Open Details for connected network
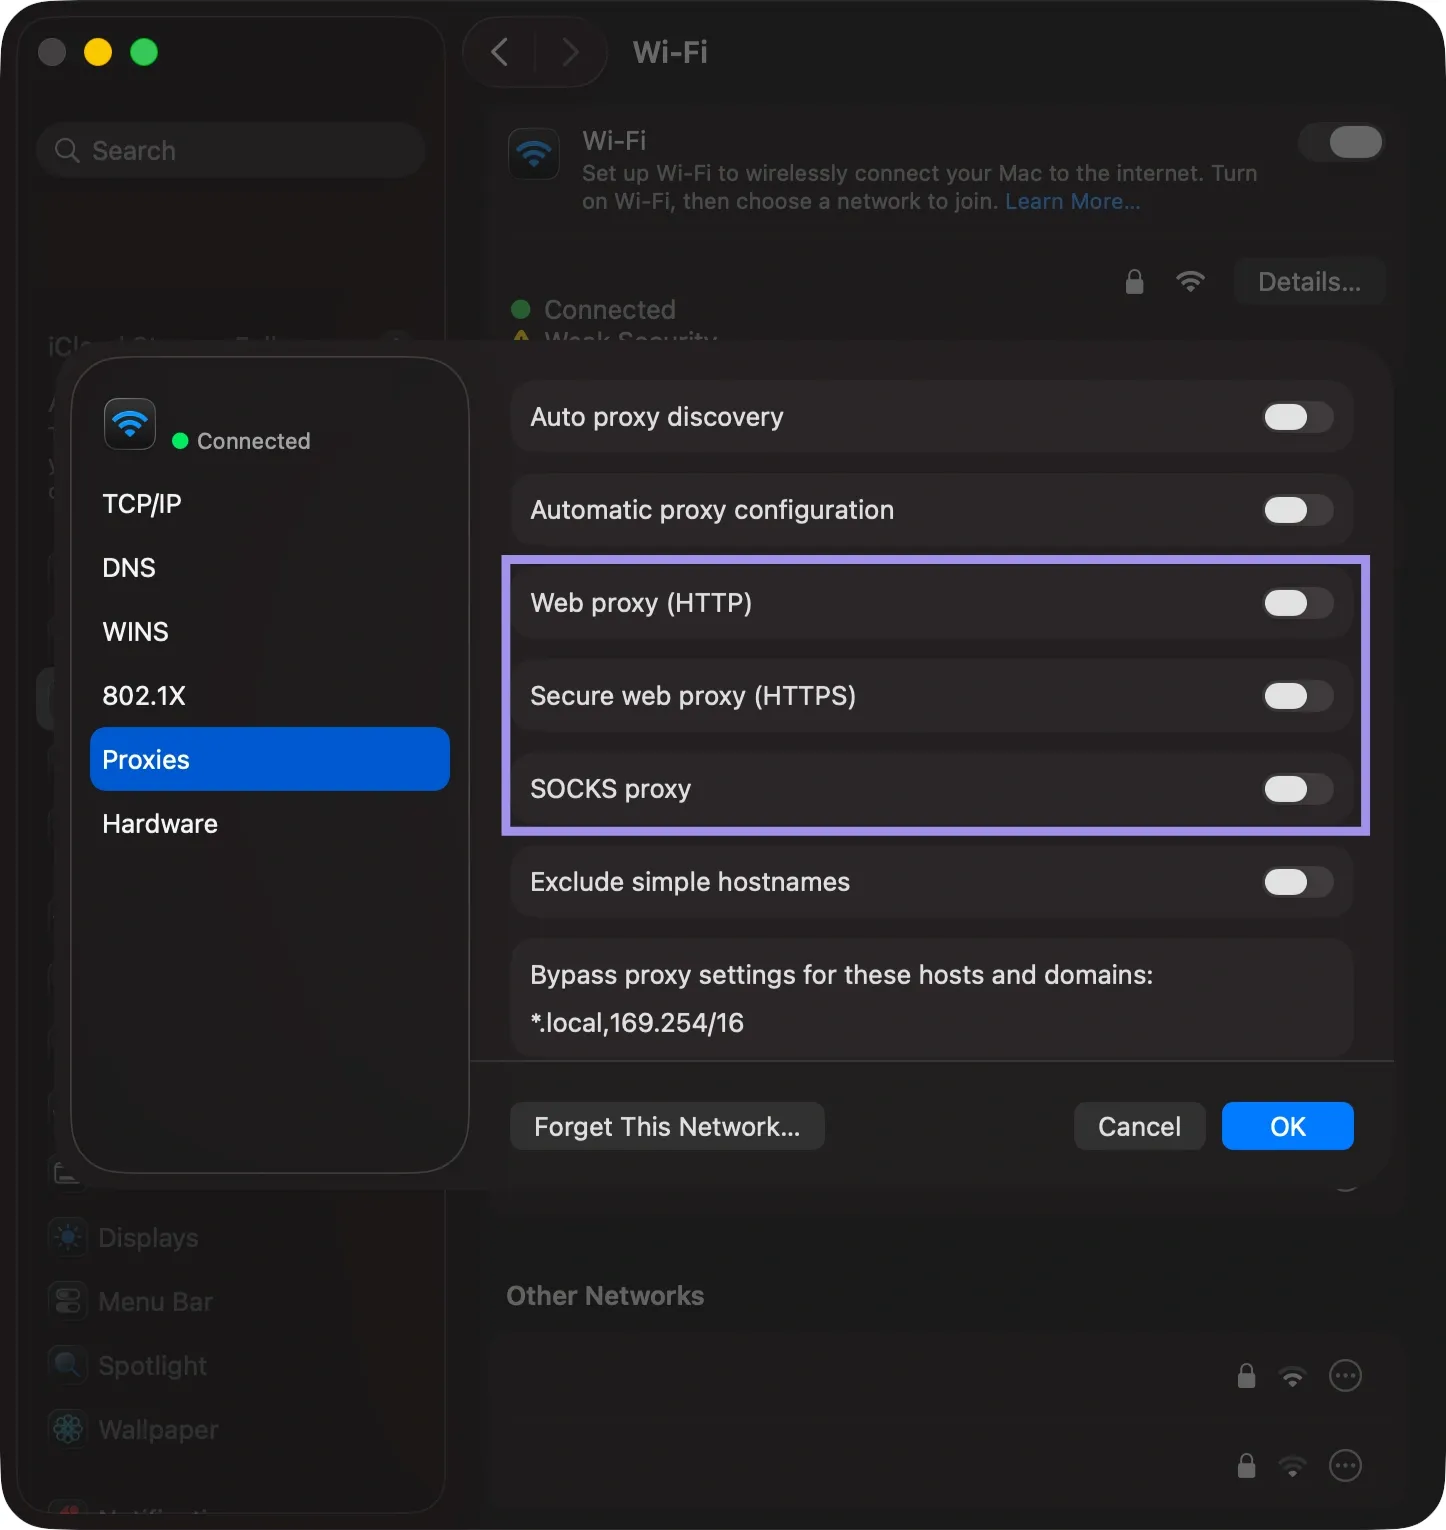The width and height of the screenshot is (1446, 1530). coord(1309,282)
